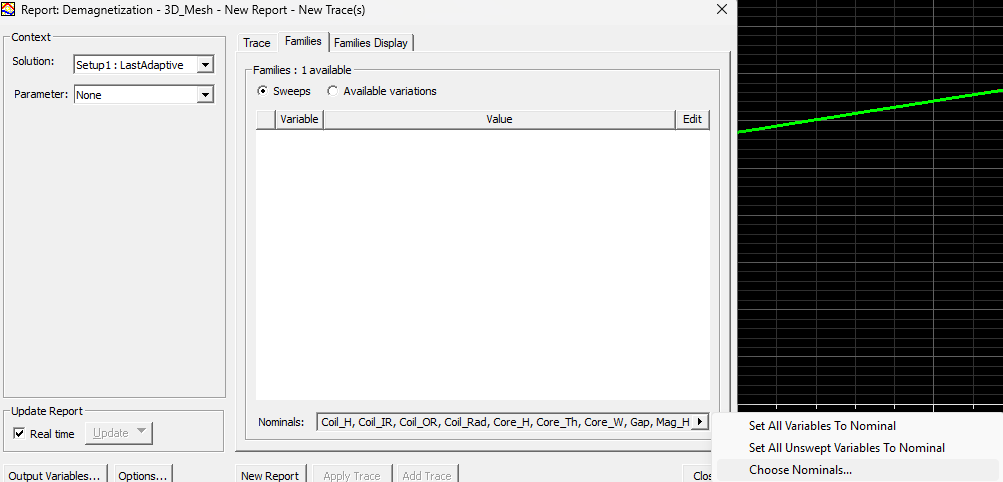The width and height of the screenshot is (1003, 482).
Task: Toggle the Real time checkbox
Action: click(20, 434)
